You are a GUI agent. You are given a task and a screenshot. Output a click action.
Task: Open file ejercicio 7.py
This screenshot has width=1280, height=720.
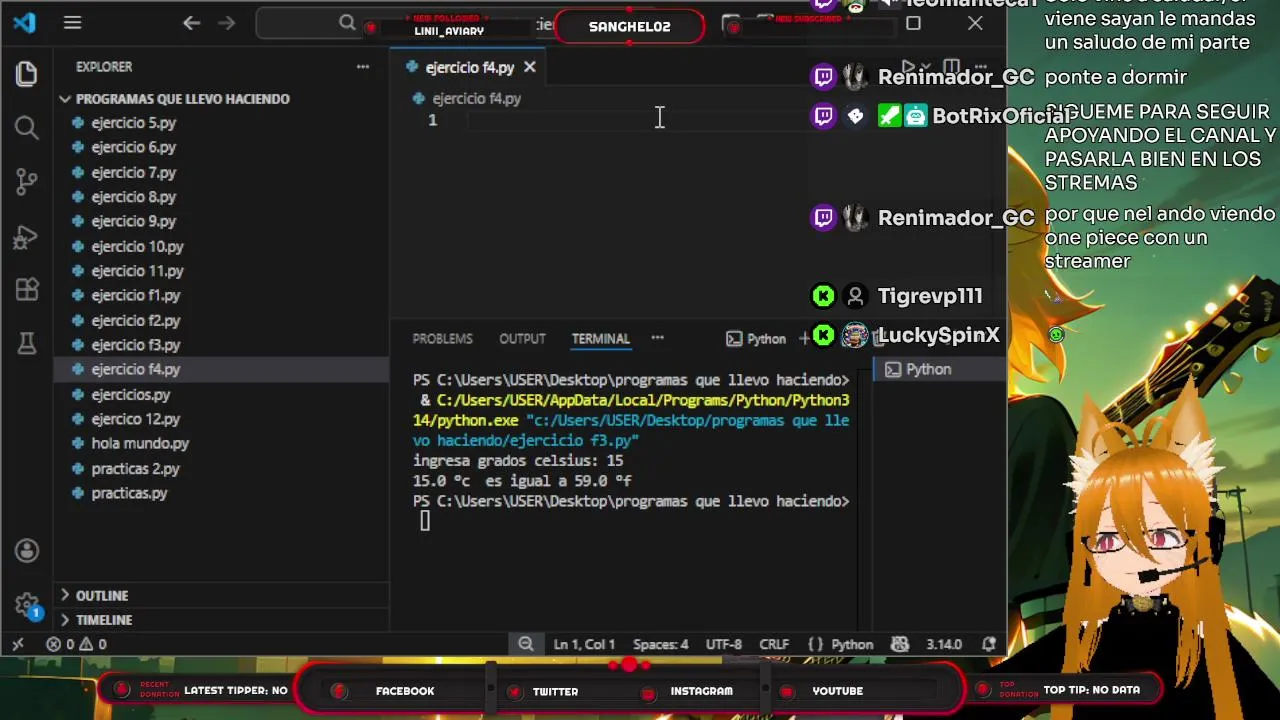coord(133,172)
